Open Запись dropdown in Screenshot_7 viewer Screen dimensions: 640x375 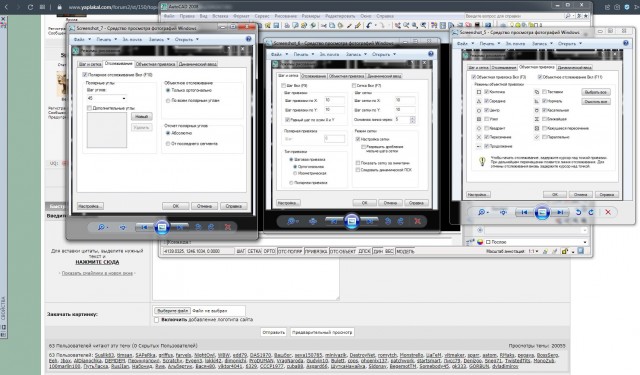coord(159,40)
